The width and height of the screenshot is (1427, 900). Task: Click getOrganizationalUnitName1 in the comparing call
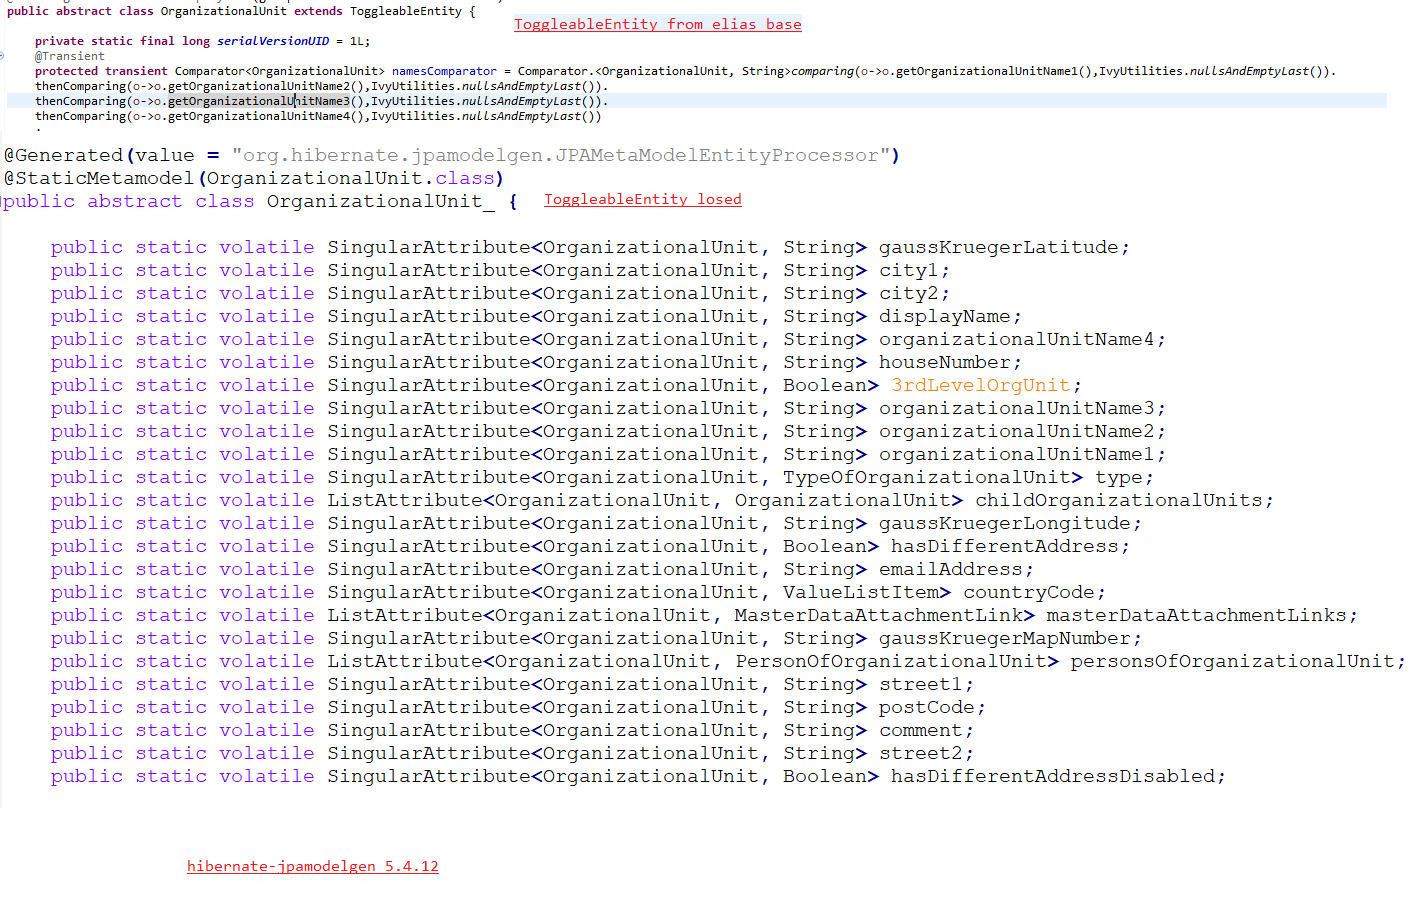click(x=987, y=71)
